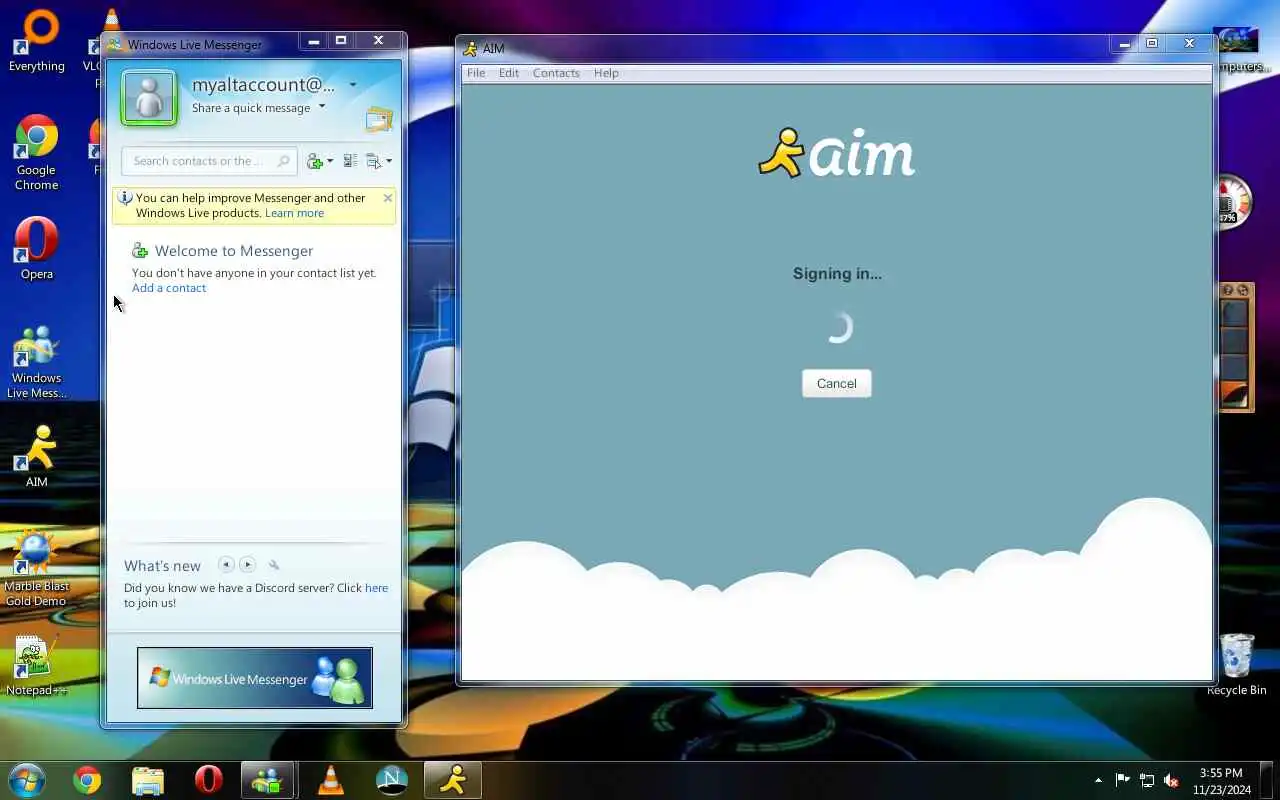Open the Recycle Bin
Screen dimensions: 1280x800
[1237, 664]
